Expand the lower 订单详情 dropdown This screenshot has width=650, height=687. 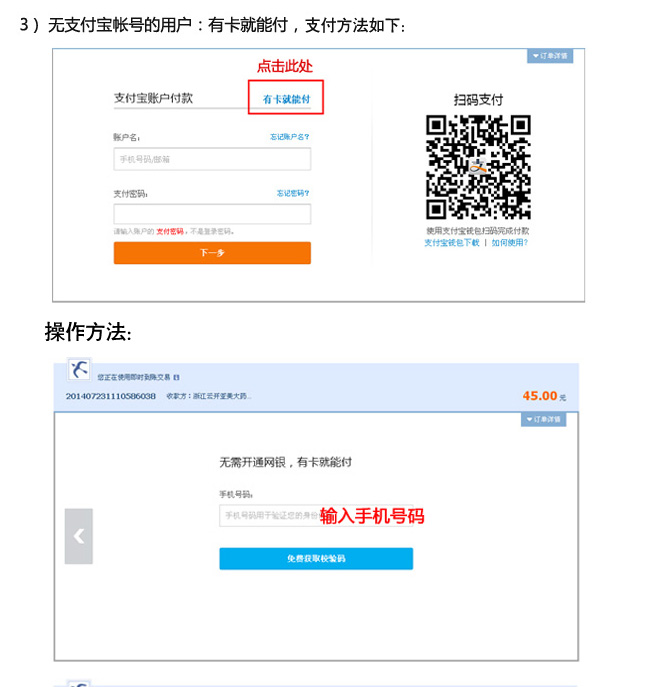click(x=543, y=419)
